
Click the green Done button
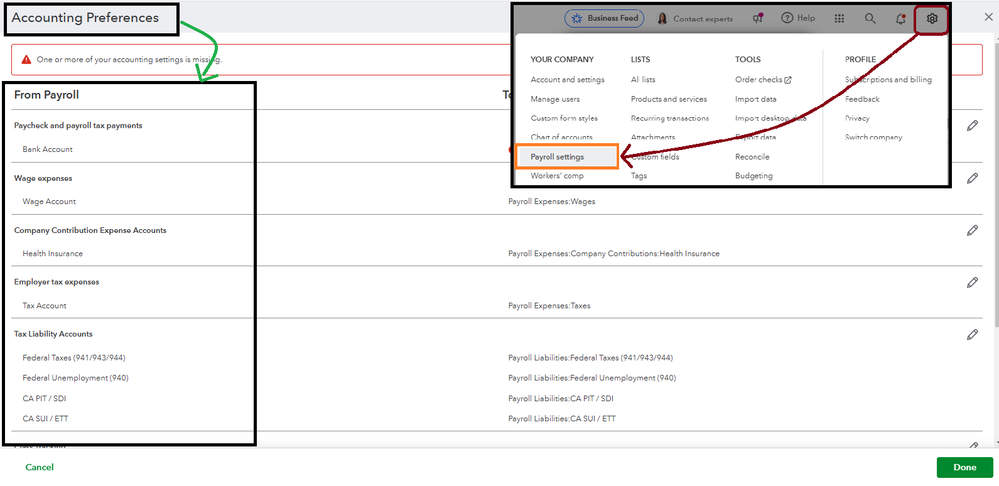click(965, 467)
